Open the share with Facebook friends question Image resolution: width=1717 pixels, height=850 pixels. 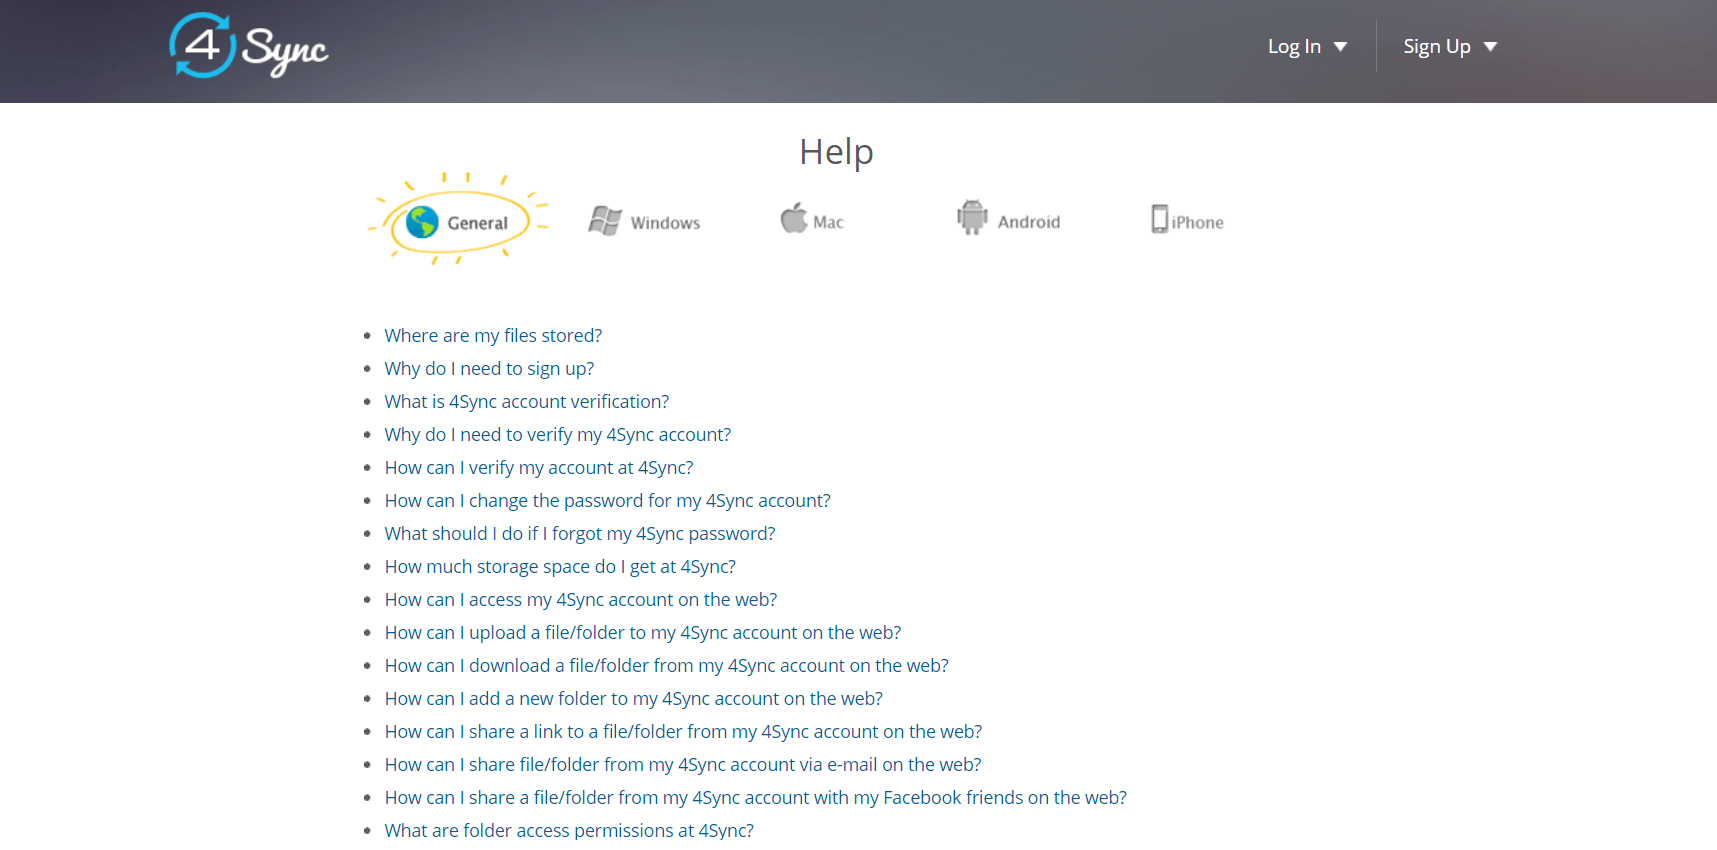pyautogui.click(x=756, y=798)
